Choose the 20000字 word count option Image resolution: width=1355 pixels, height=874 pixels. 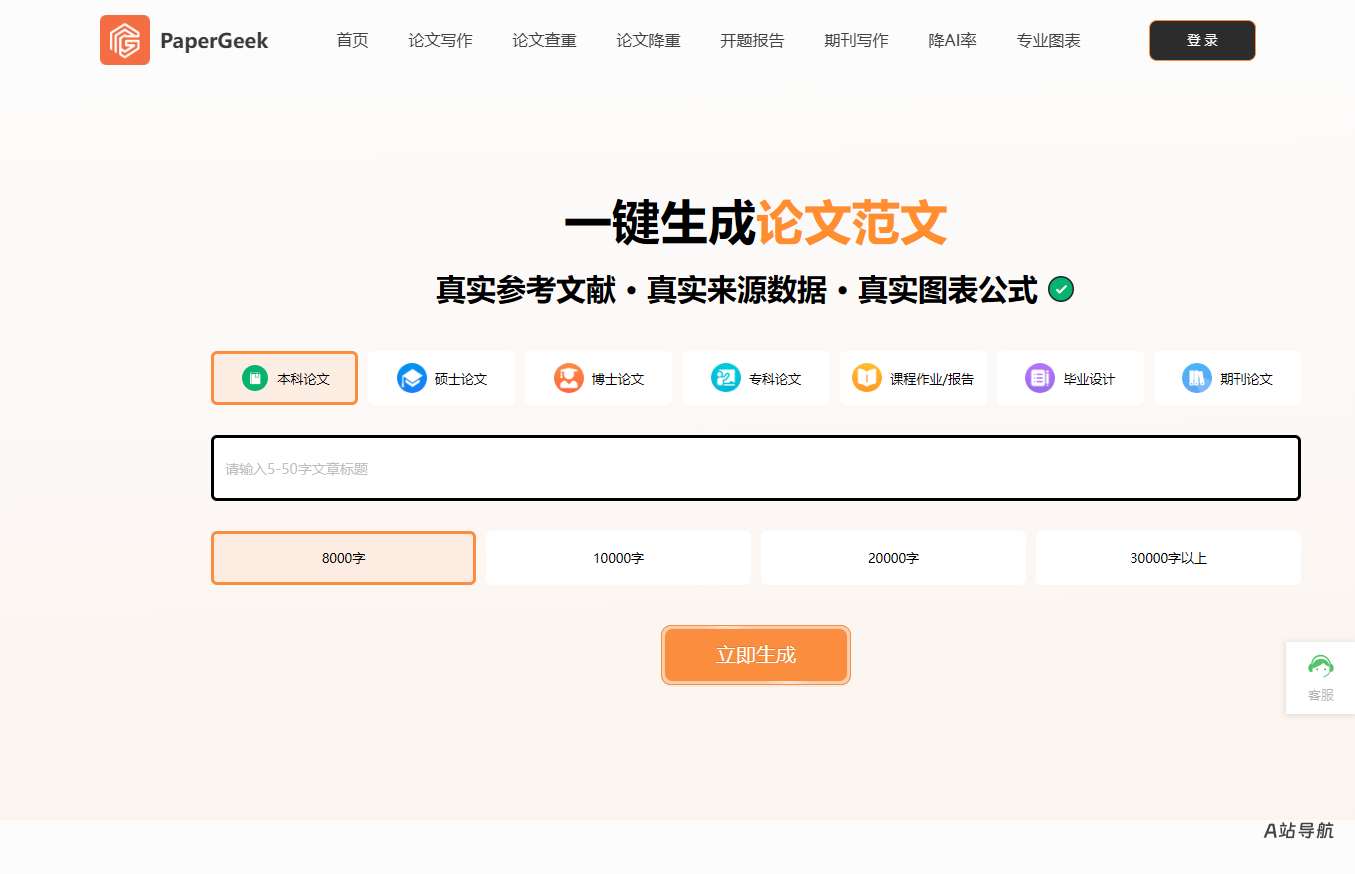(x=893, y=558)
